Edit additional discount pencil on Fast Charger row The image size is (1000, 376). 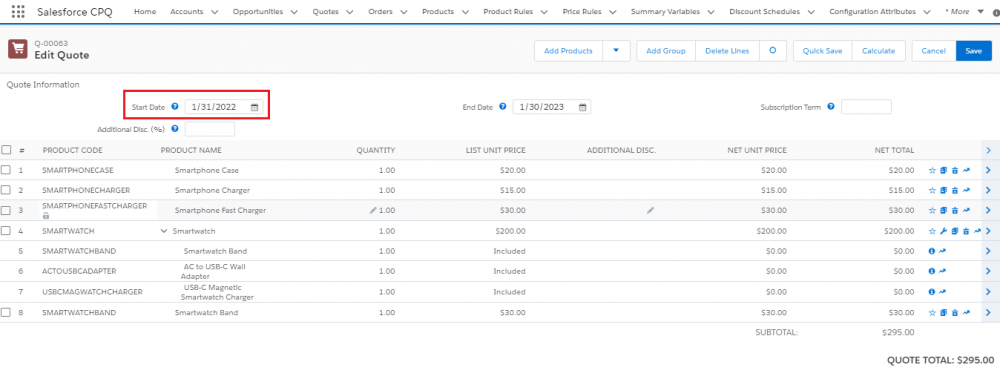650,210
